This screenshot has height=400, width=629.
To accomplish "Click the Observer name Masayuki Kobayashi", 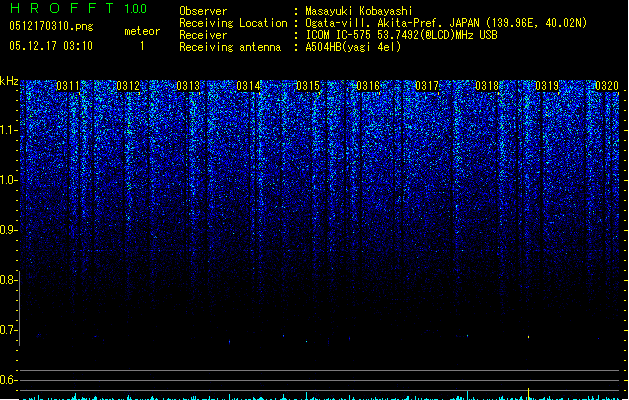I will pos(359,11).
